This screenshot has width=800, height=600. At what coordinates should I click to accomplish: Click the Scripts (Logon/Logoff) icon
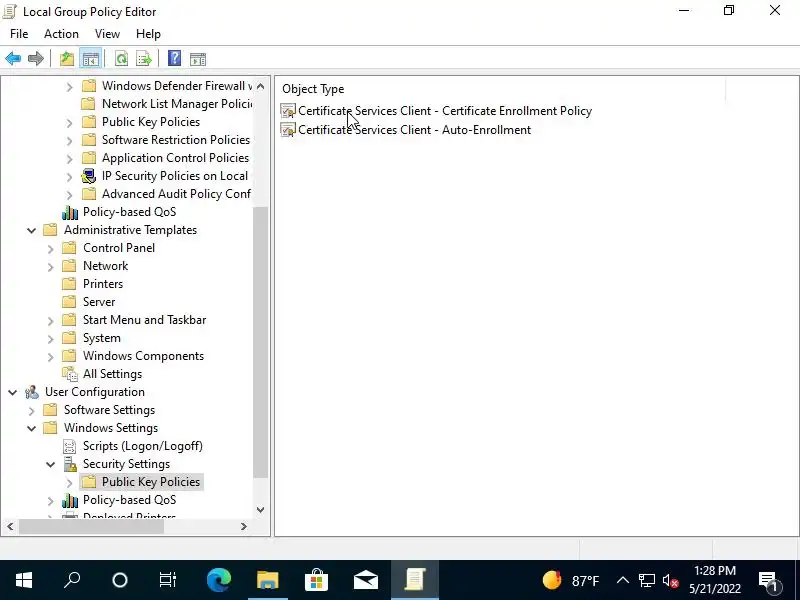click(69, 446)
